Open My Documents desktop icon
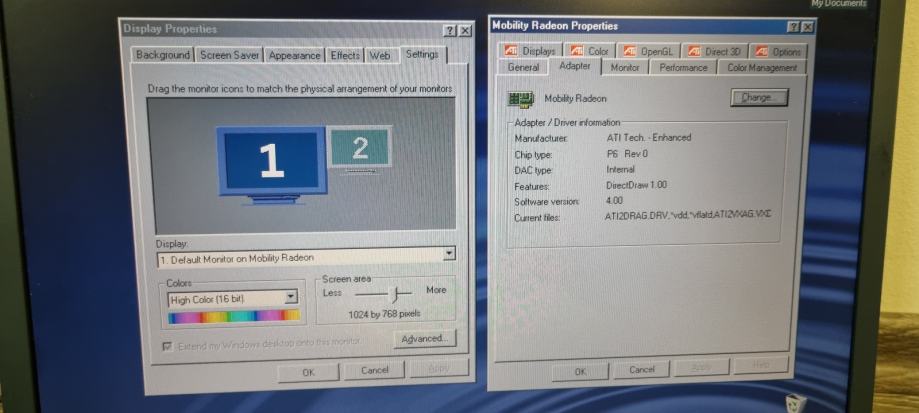The height and width of the screenshot is (413, 919). [839, 4]
